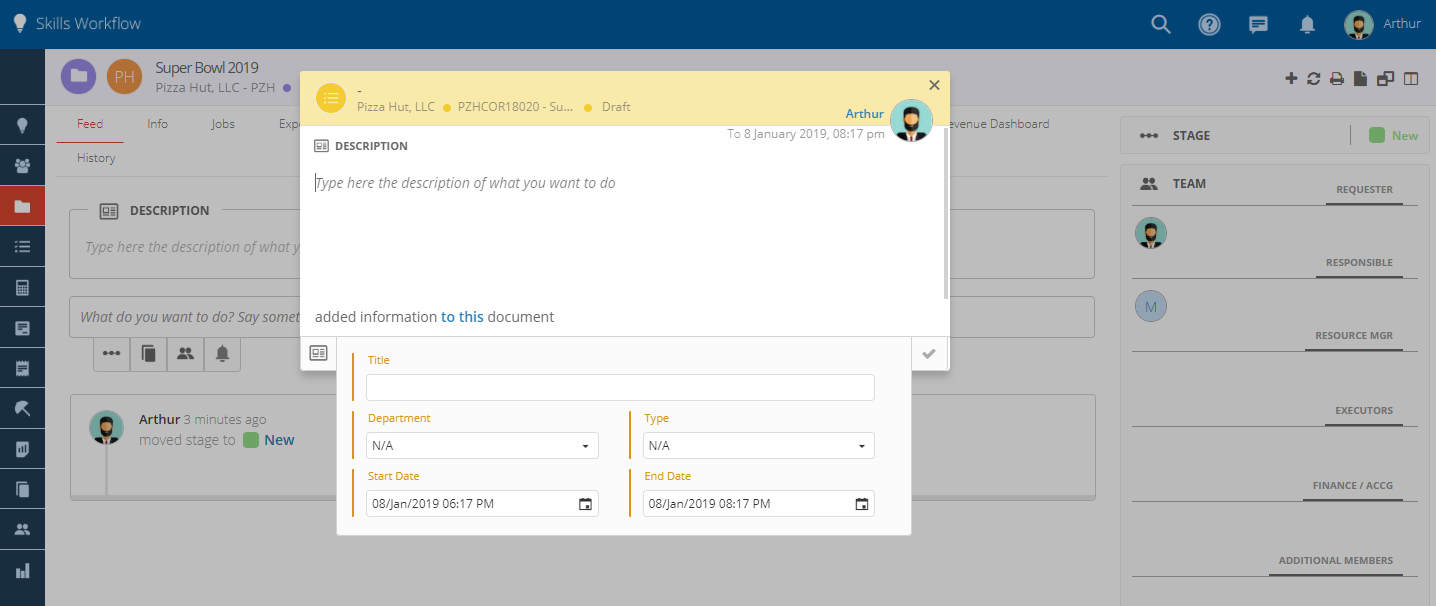1436x606 pixels.
Task: Click the print icon in toolbar
Action: pos(1337,78)
